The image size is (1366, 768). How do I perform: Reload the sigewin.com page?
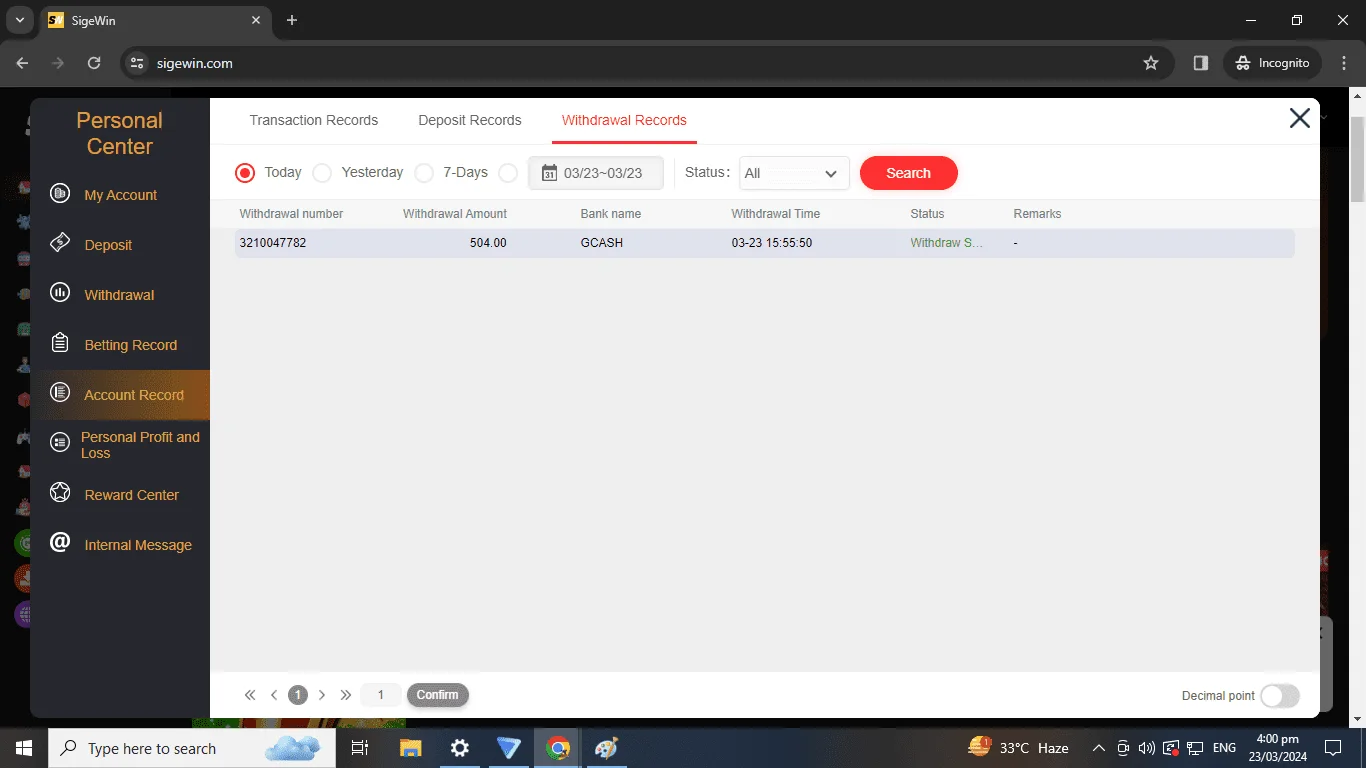94,63
